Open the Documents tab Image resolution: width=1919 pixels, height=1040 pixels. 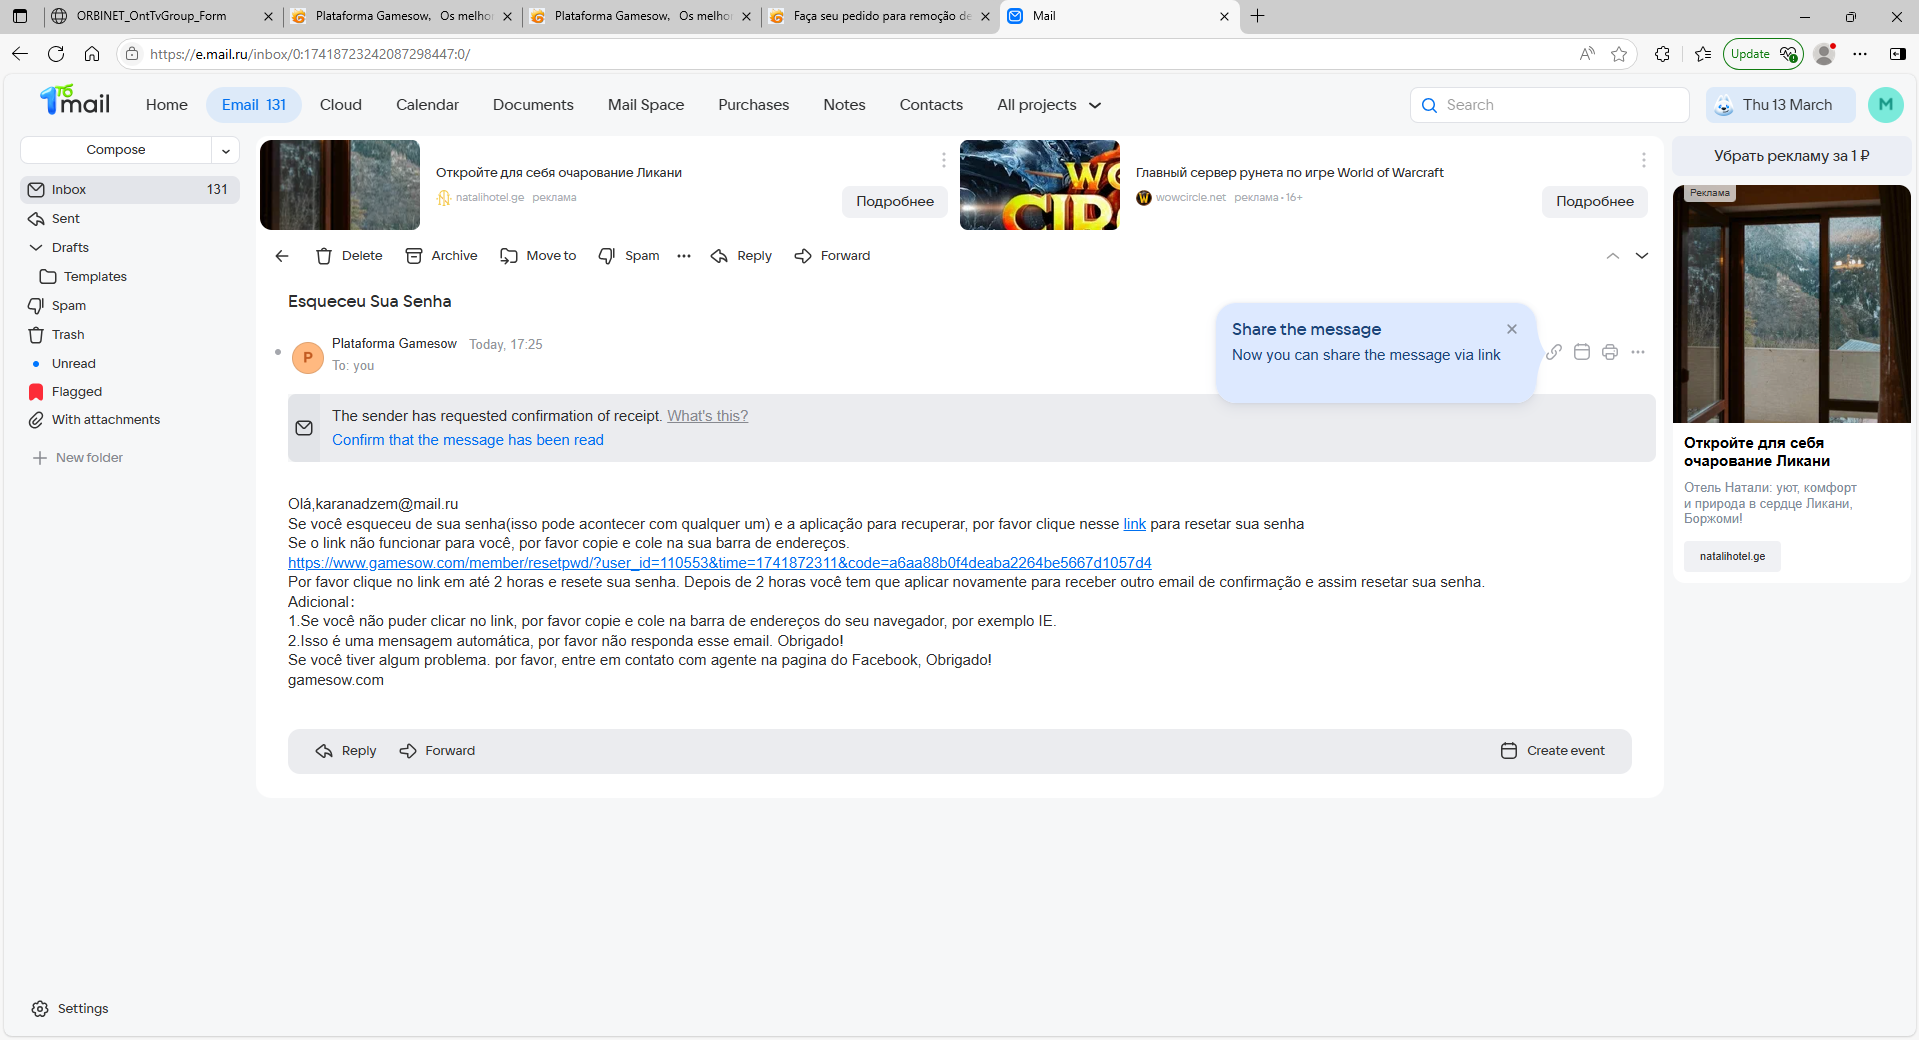[533, 105]
